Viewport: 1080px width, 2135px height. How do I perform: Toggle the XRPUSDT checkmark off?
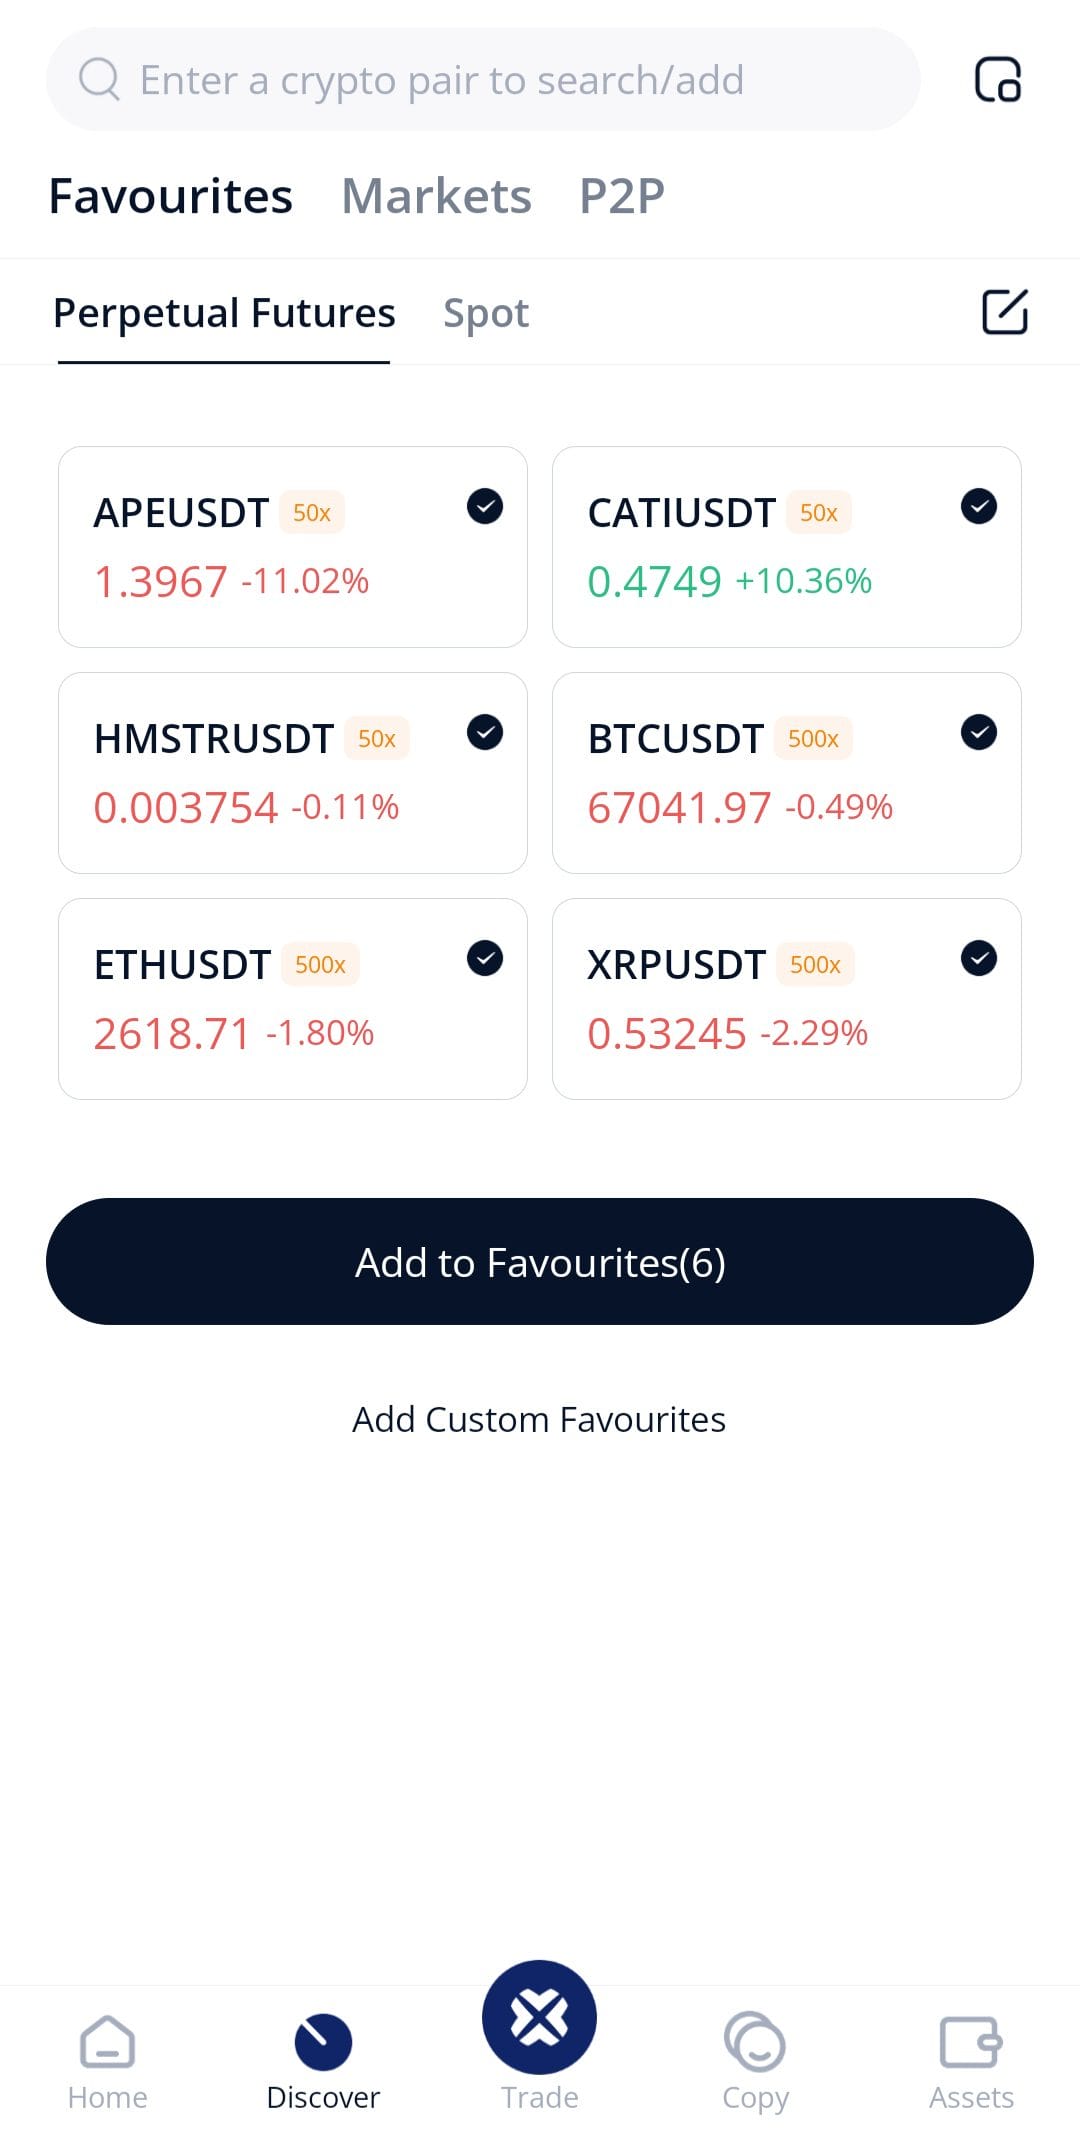pyautogui.click(x=979, y=958)
